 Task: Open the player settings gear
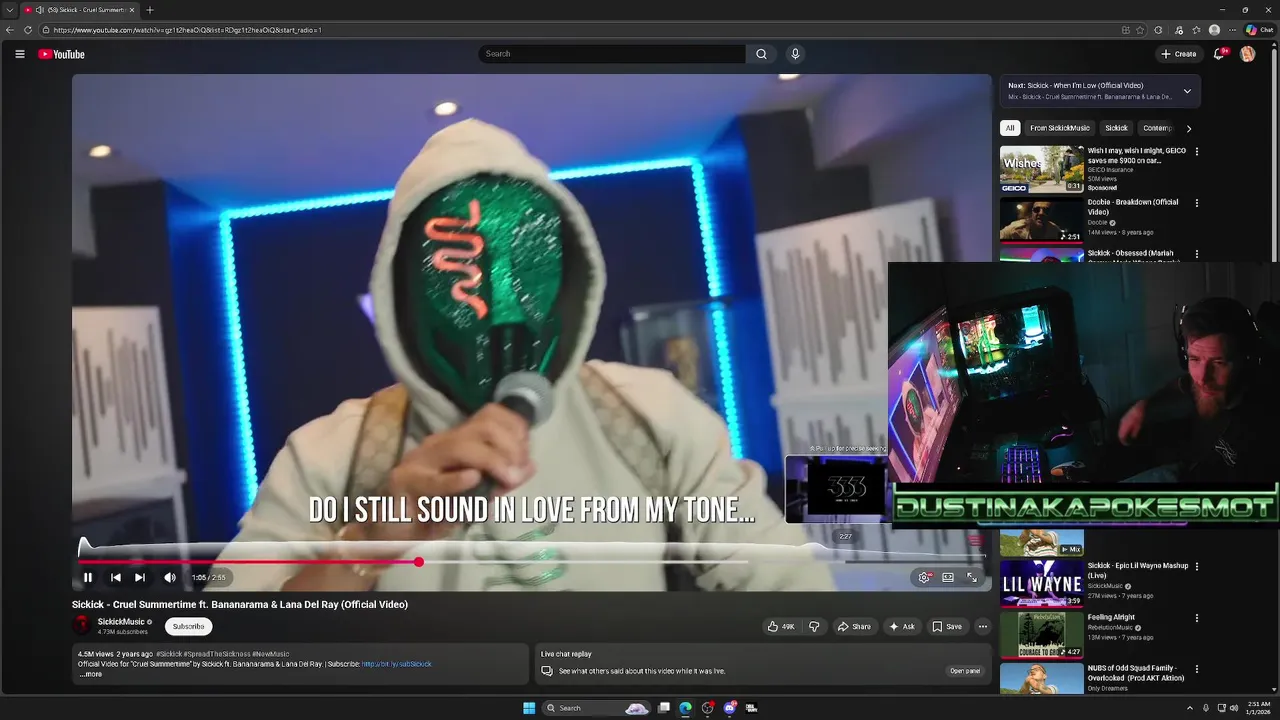coord(924,577)
